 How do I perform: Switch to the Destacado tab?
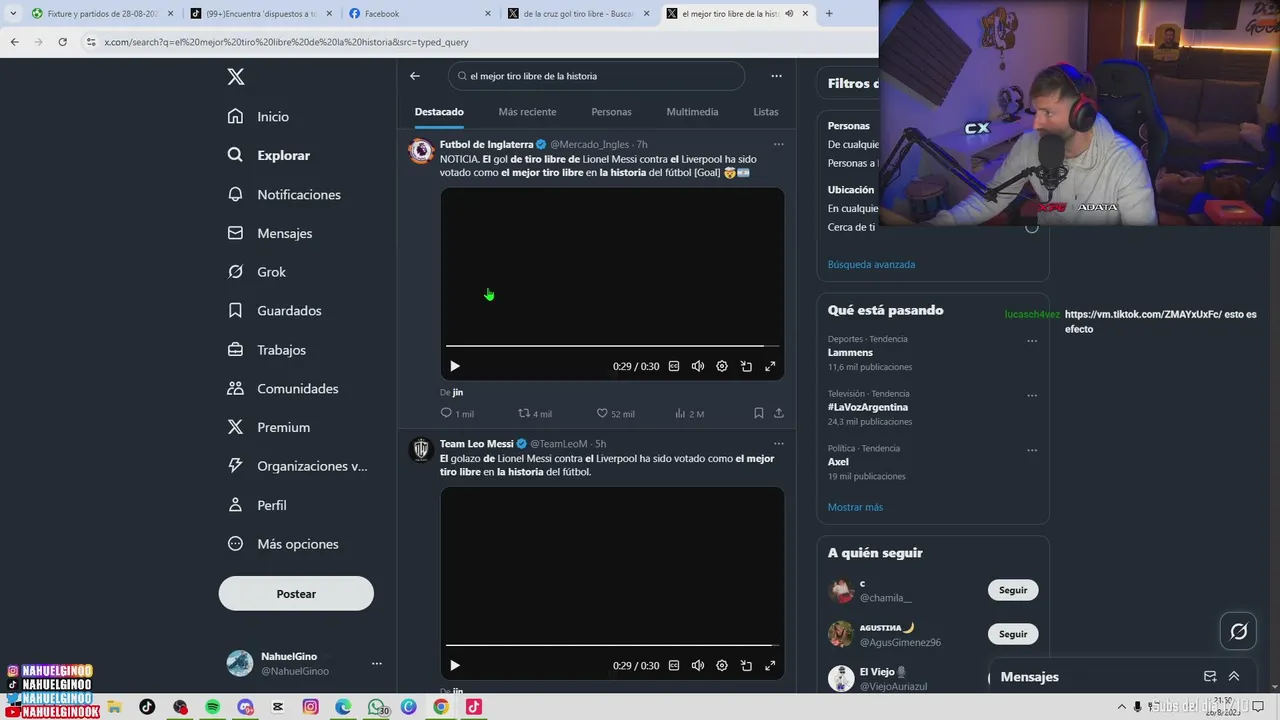439,112
